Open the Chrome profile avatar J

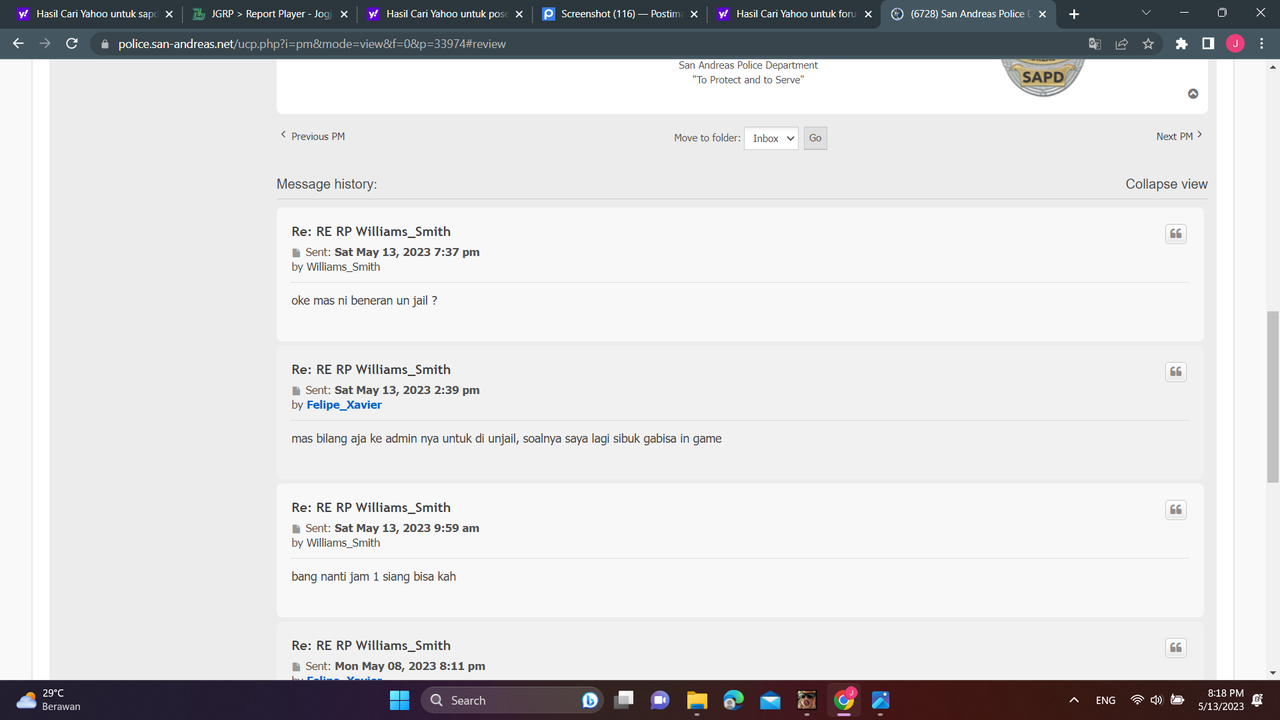click(x=1235, y=44)
